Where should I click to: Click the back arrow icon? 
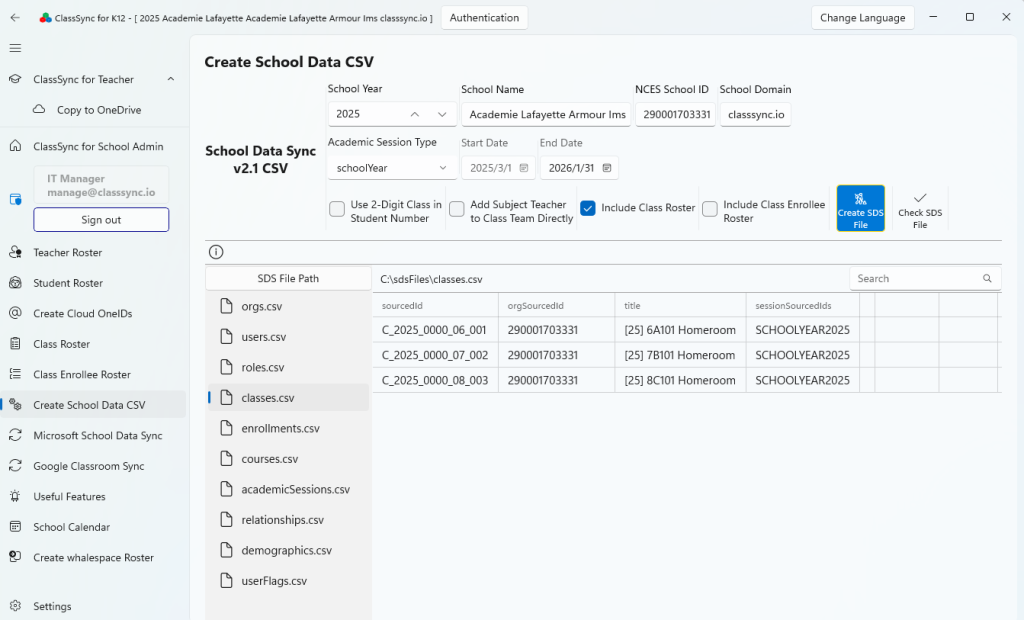[15, 18]
